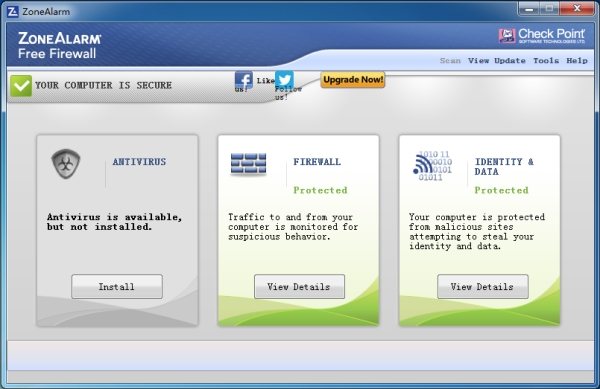Open the Update menu
600x389 pixels.
point(510,60)
